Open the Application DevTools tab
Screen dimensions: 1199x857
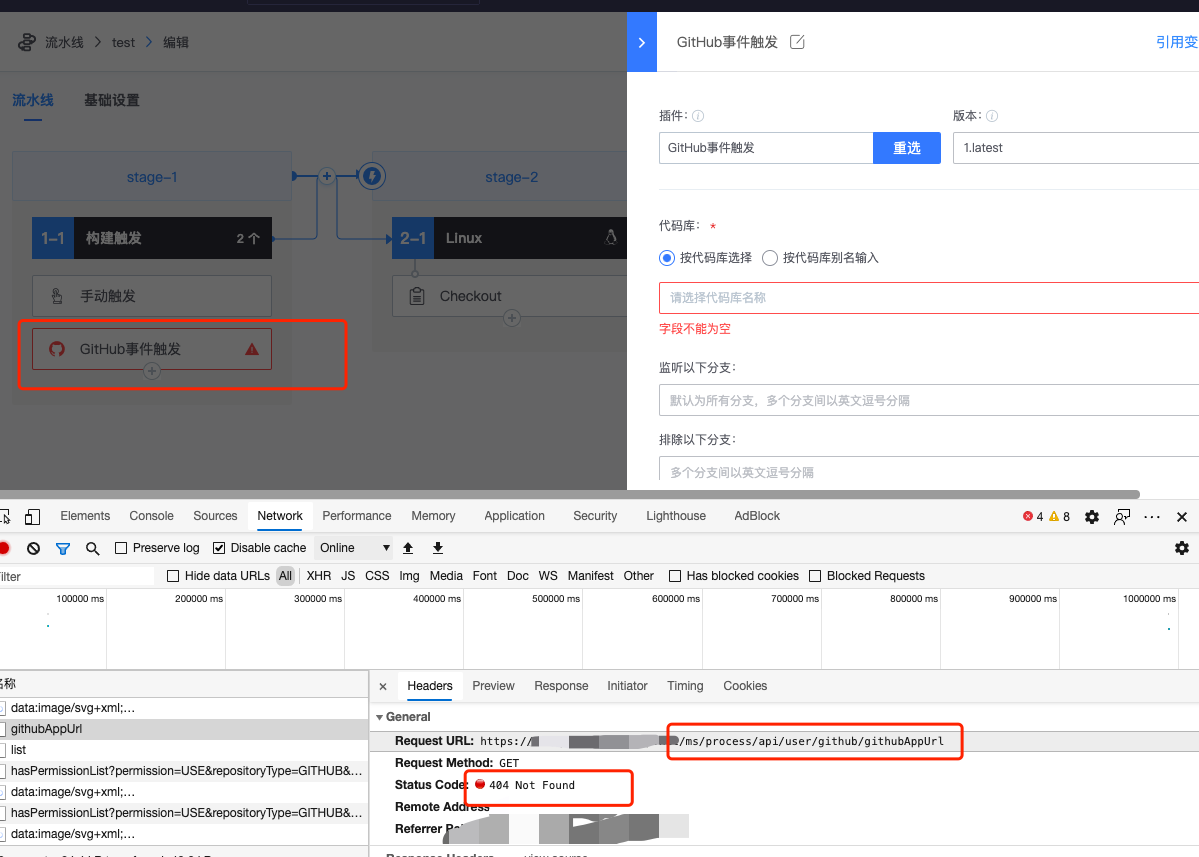515,516
